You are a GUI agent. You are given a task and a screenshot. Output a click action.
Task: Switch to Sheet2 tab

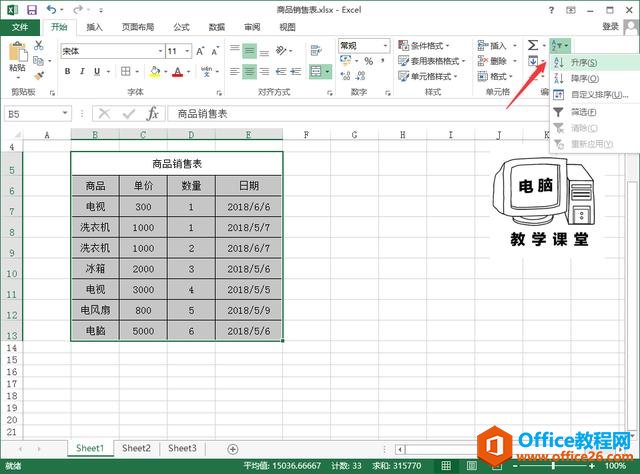pyautogui.click(x=136, y=448)
